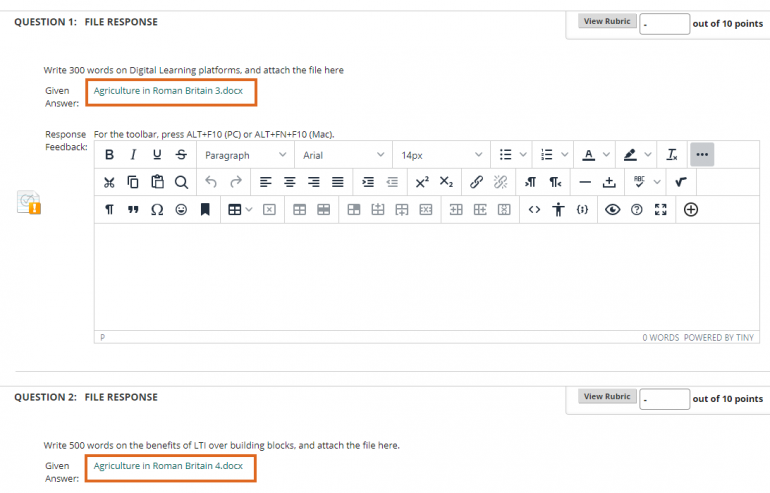
Task: Apply underline formatting
Action: pyautogui.click(x=157, y=155)
